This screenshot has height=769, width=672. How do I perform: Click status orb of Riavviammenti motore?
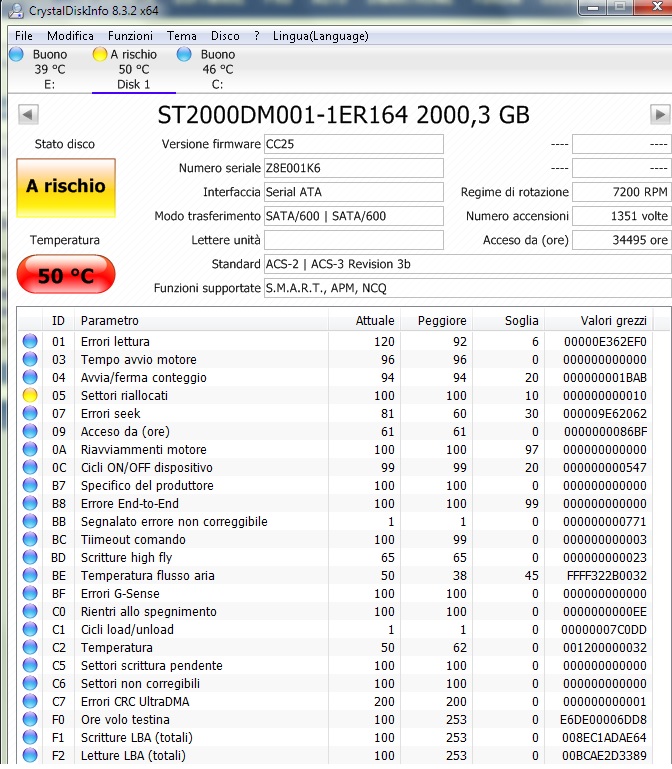30,449
